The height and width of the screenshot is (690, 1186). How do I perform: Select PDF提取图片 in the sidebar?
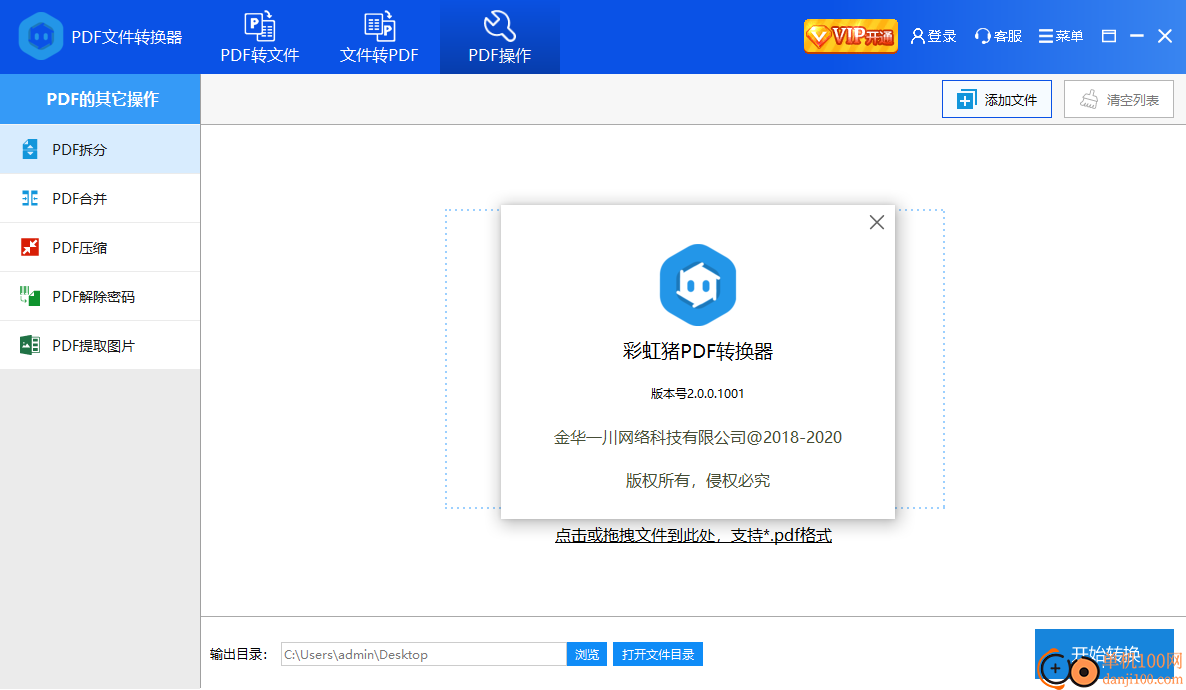click(x=100, y=346)
